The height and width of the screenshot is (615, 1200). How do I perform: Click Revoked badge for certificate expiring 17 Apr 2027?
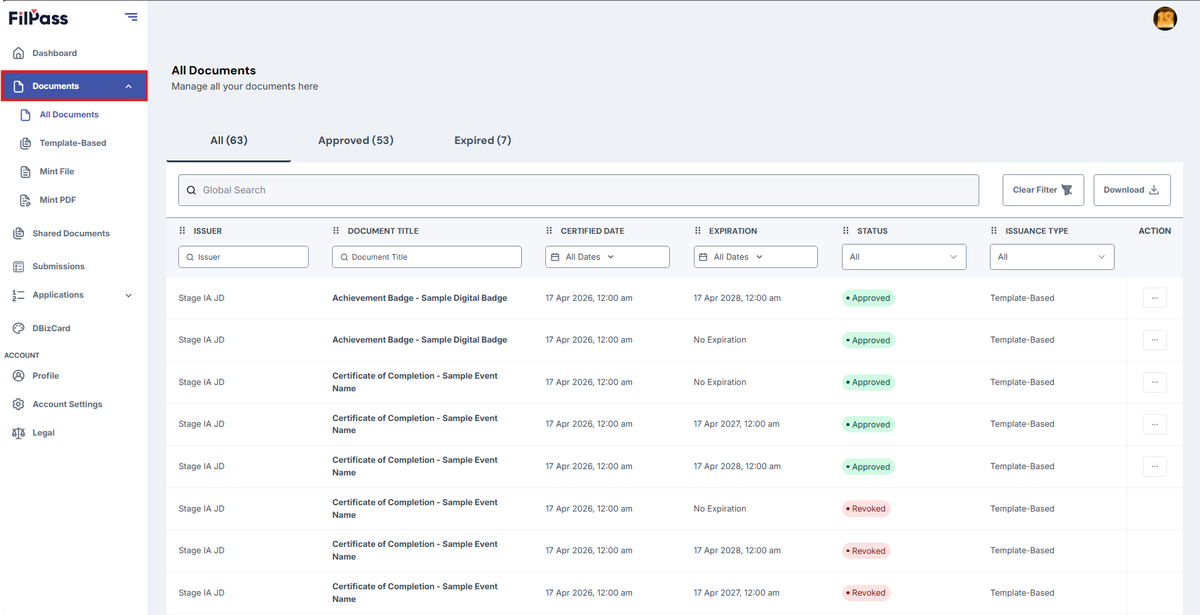866,593
